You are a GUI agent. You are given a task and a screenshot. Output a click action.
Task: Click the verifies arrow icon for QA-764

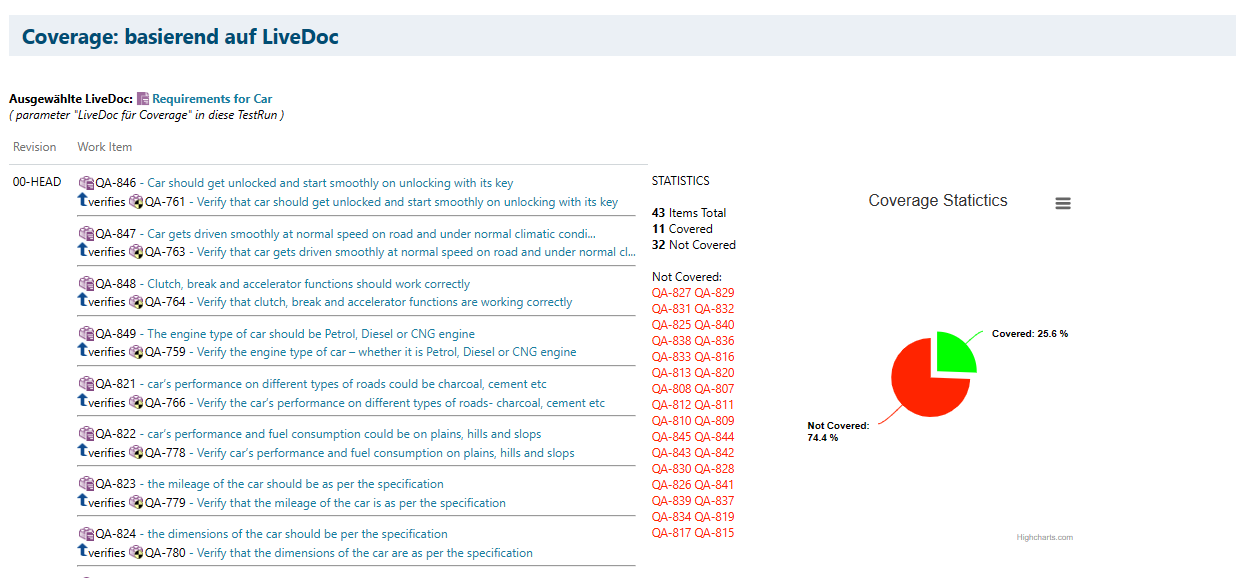click(x=83, y=300)
